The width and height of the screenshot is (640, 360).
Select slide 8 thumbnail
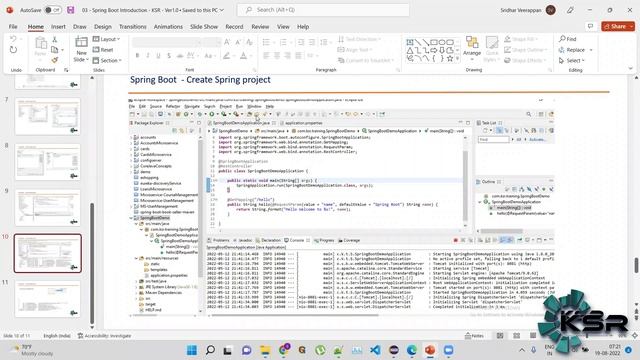(x=48, y=162)
